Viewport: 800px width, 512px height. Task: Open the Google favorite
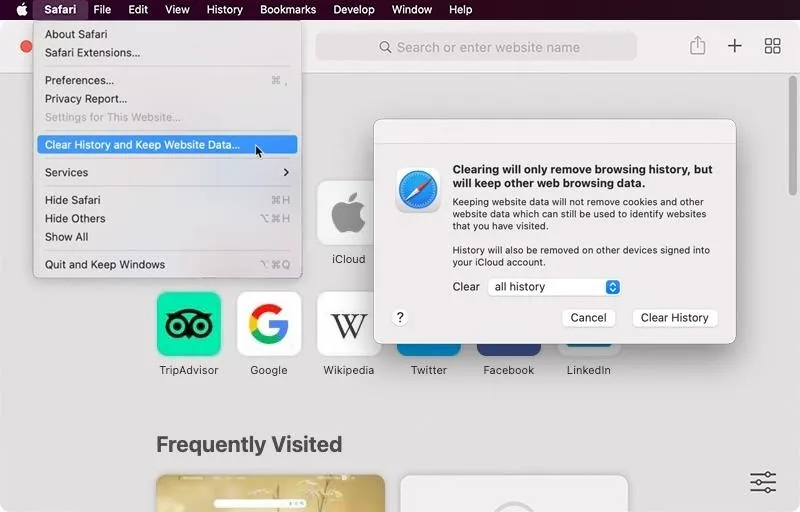point(269,324)
